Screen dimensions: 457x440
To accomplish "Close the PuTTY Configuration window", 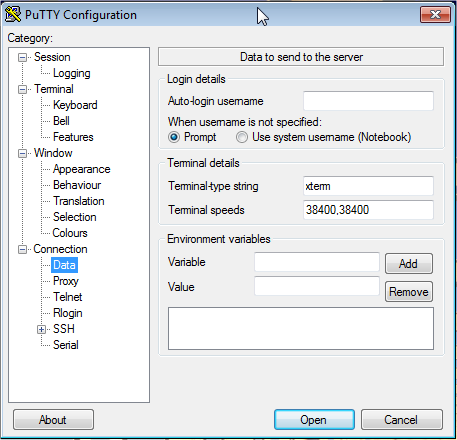I will click(435, 15).
